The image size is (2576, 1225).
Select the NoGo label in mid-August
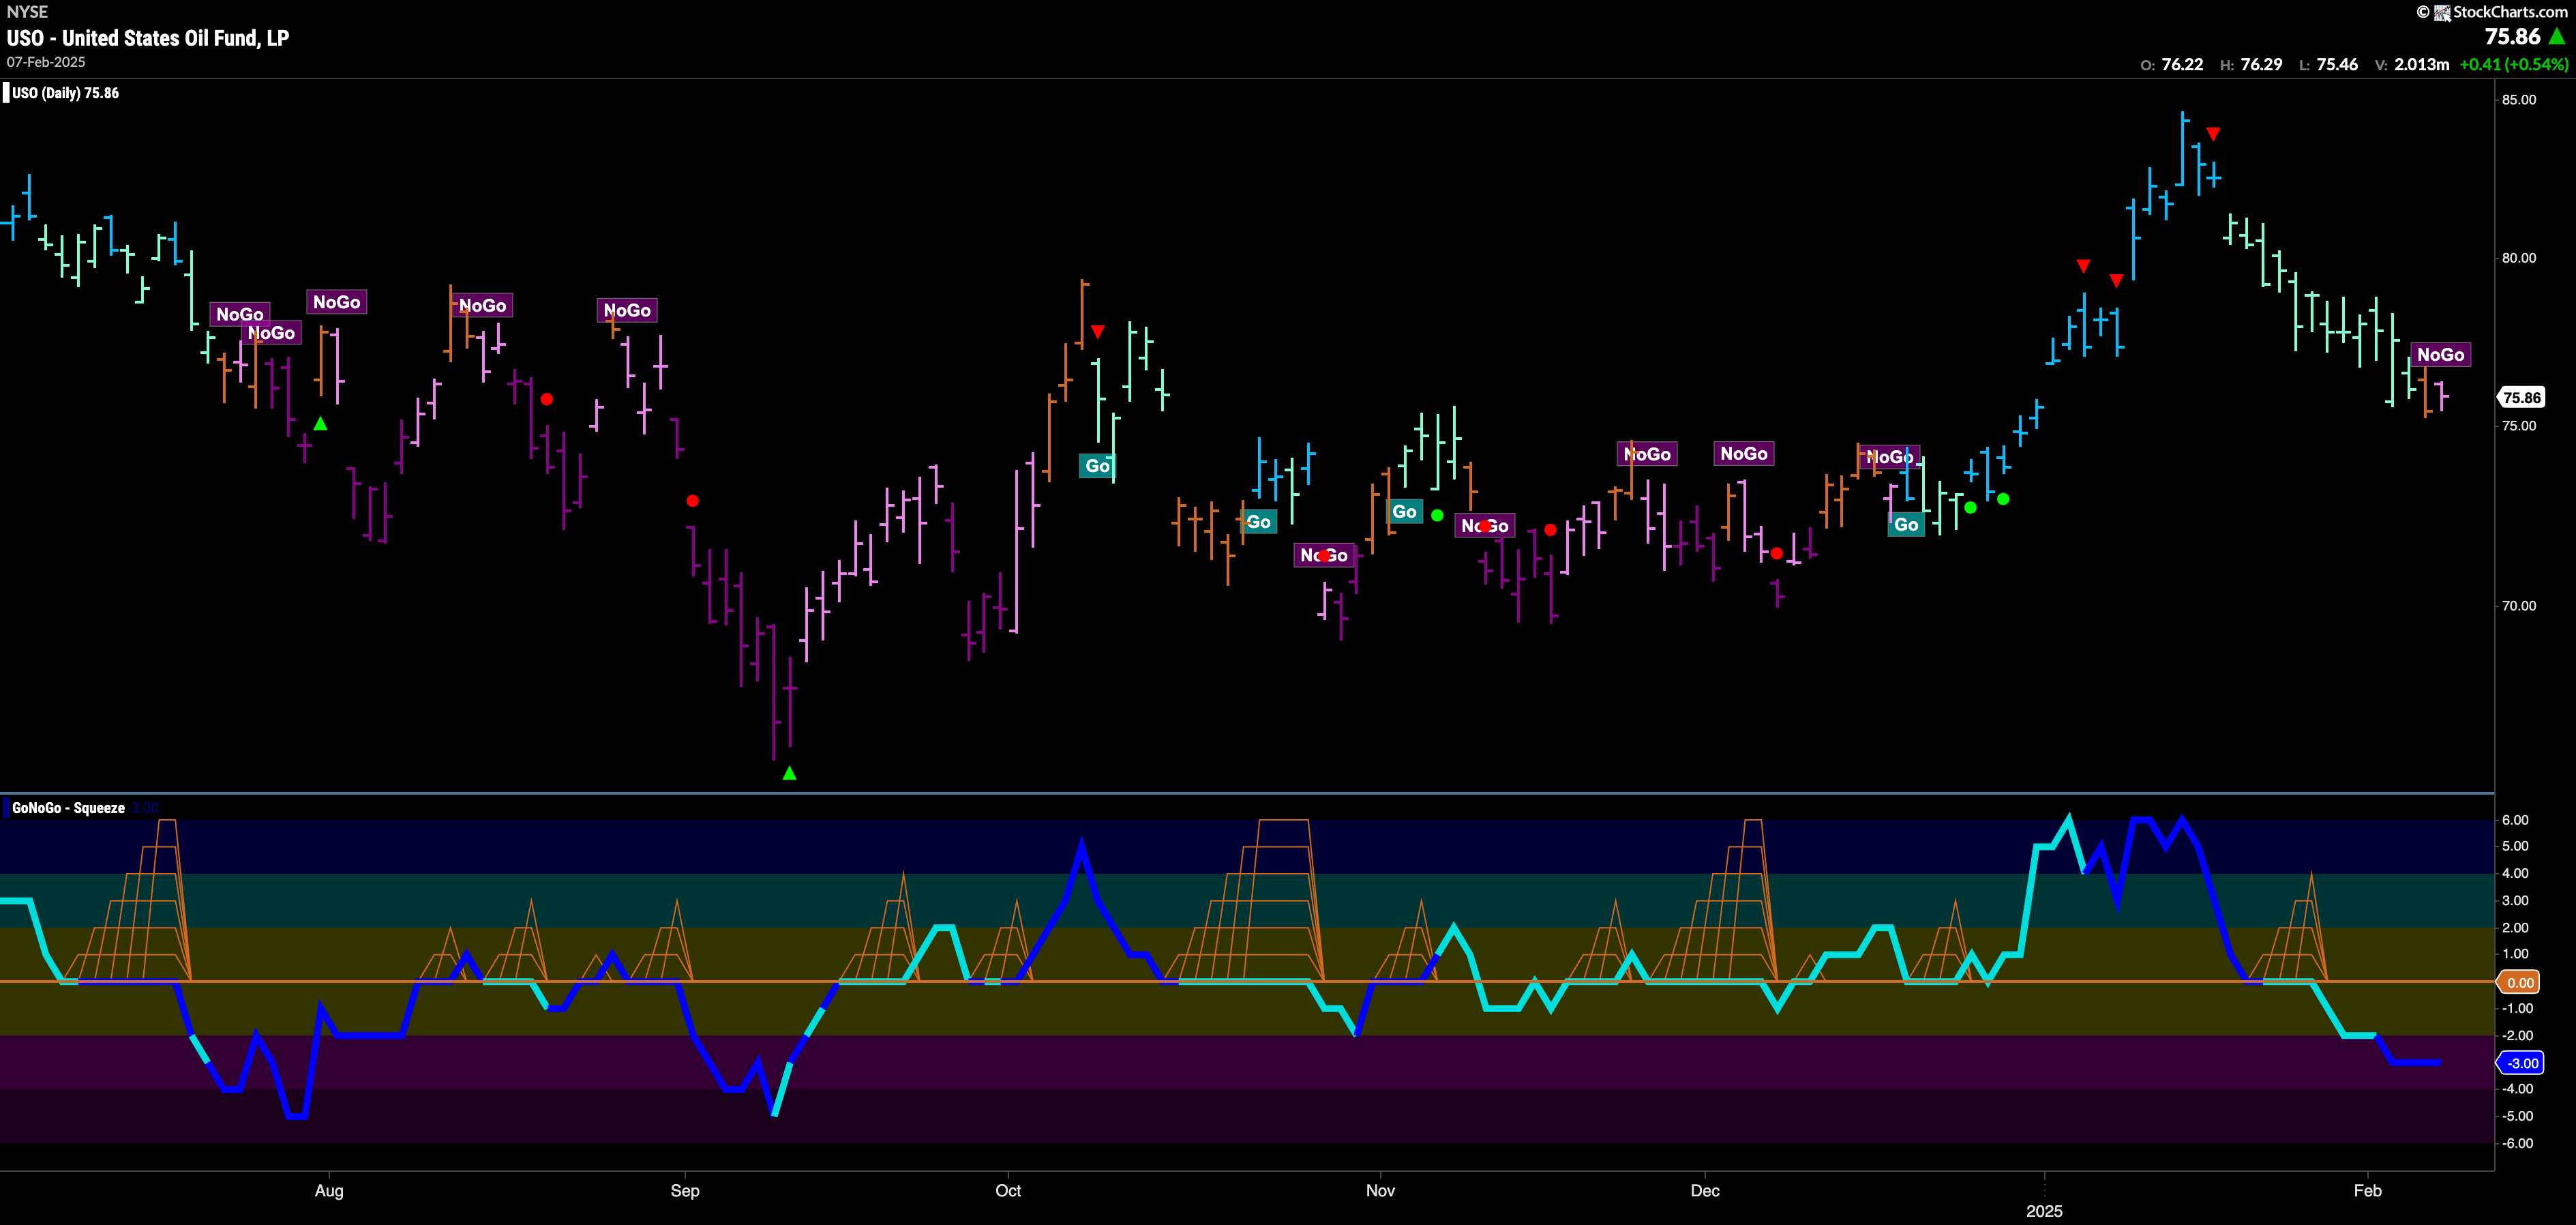click(x=482, y=306)
